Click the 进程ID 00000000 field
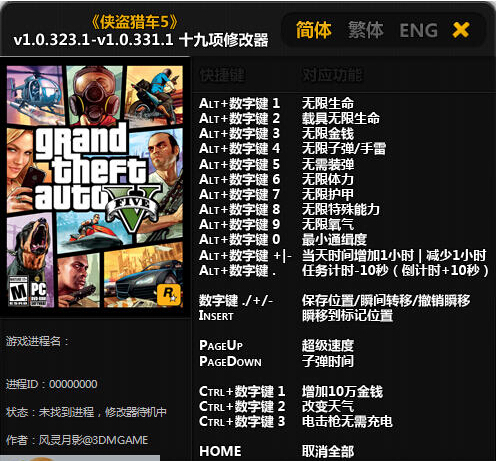 pyautogui.click(x=52, y=384)
